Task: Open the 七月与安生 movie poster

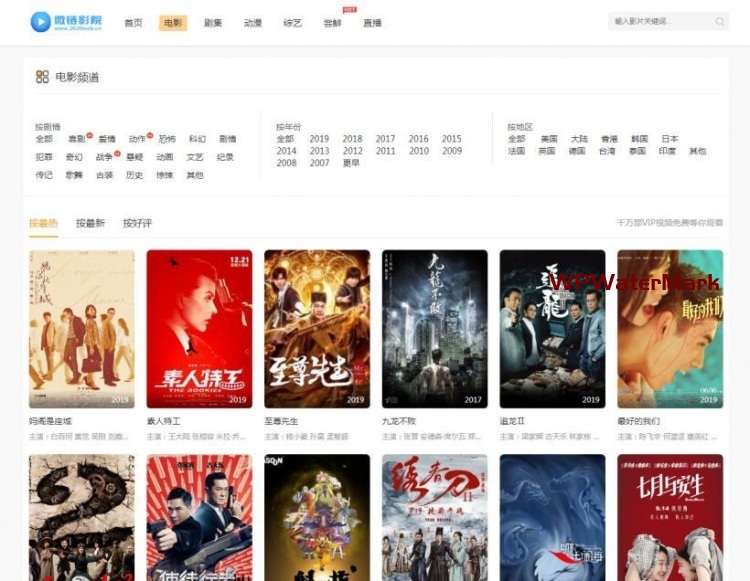Action: click(x=670, y=518)
